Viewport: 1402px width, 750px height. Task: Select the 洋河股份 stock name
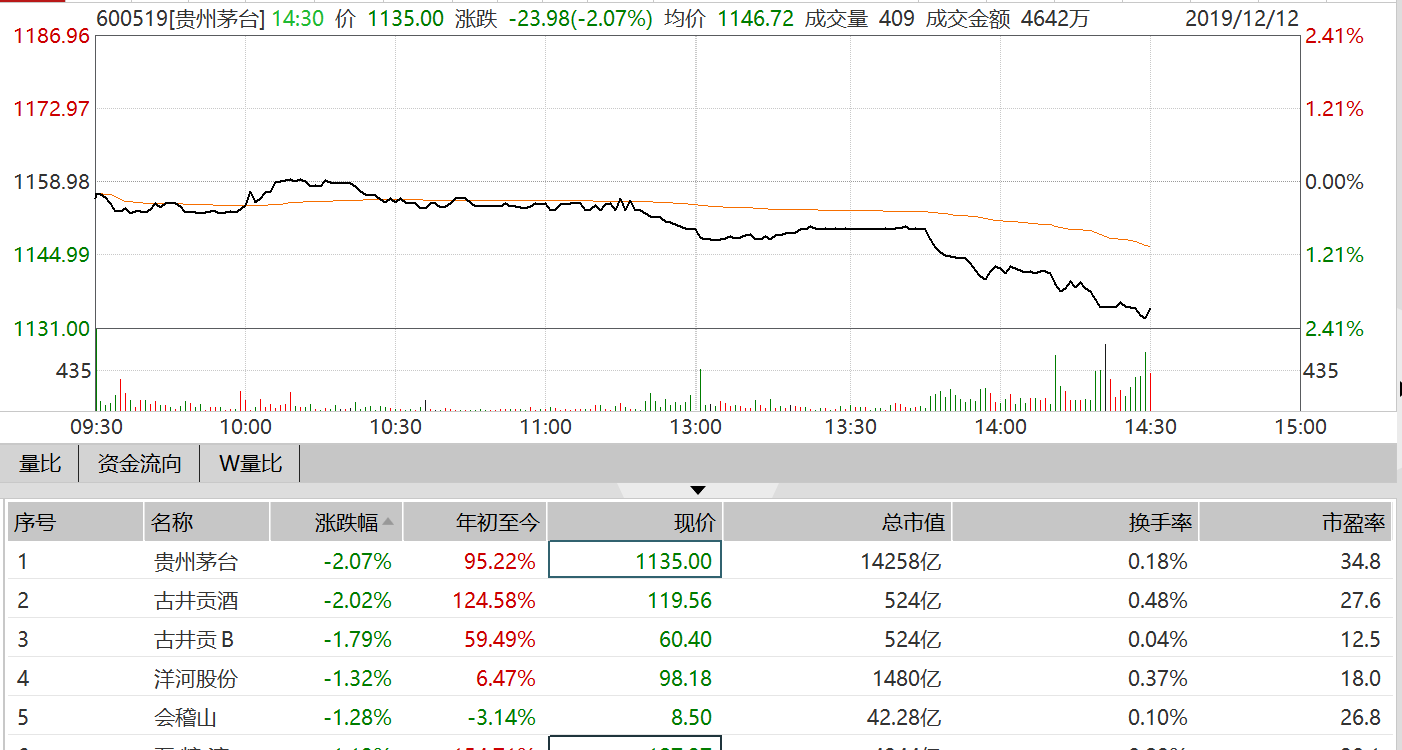pos(195,679)
